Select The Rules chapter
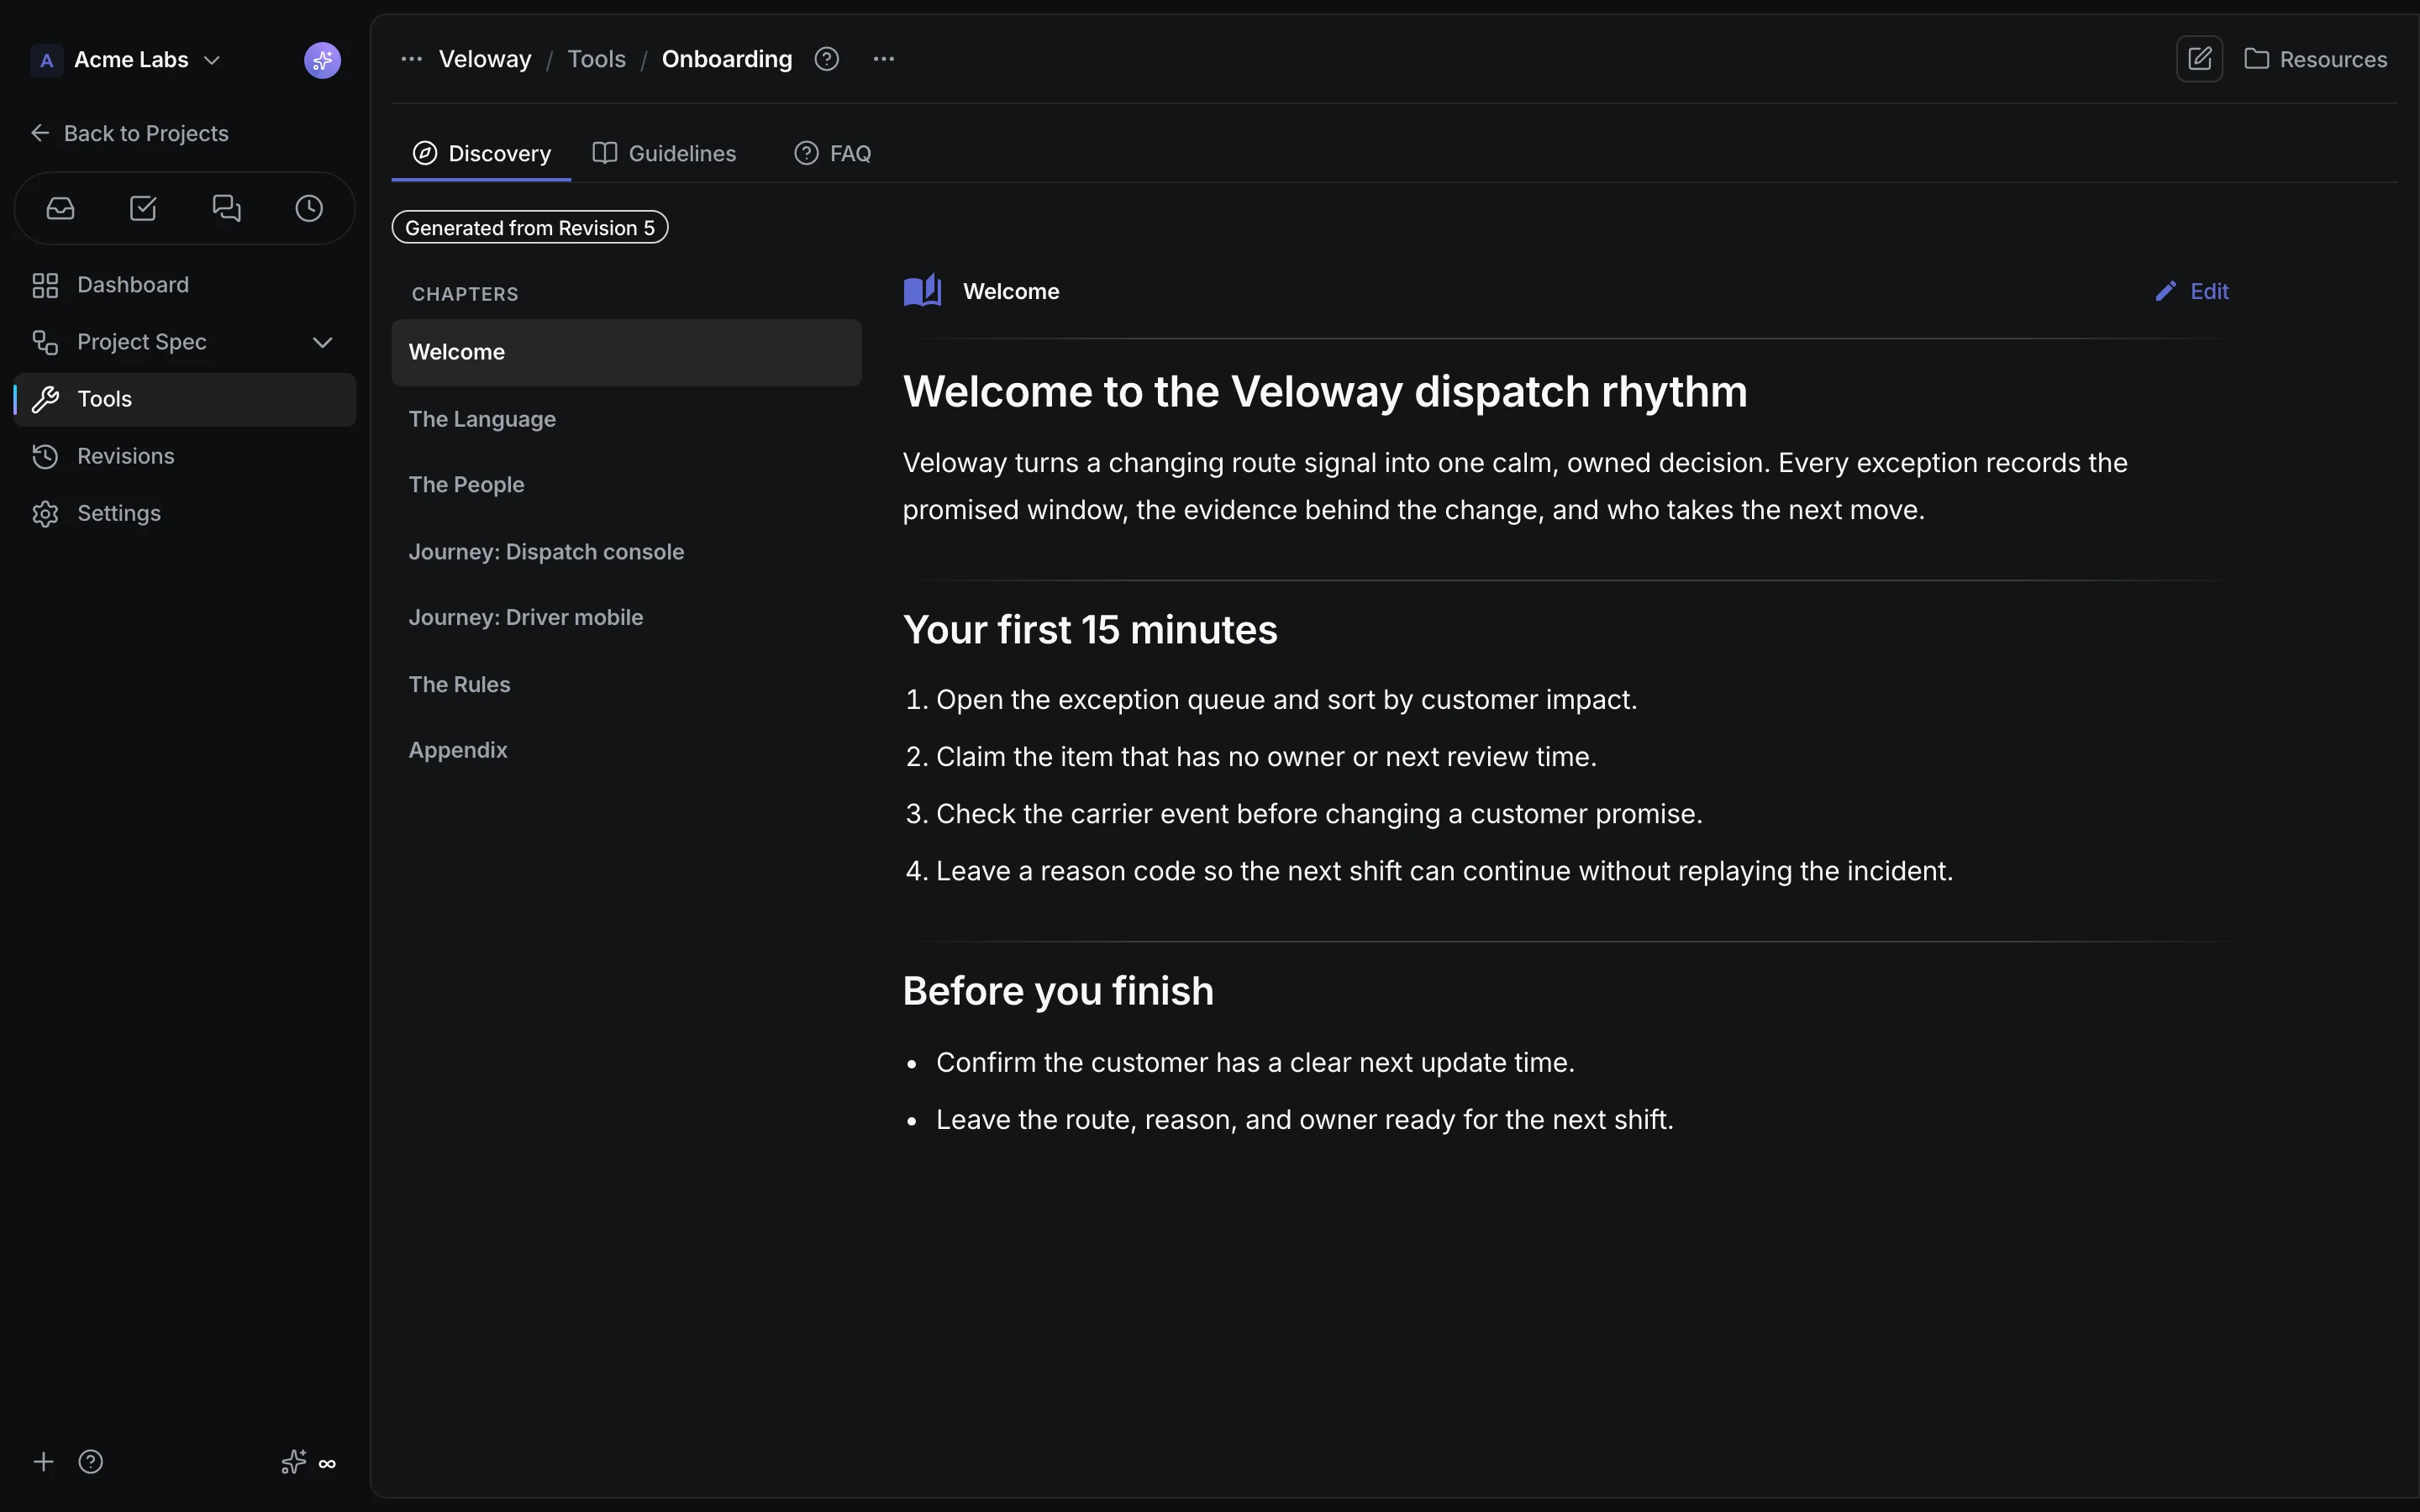2420x1512 pixels. coord(626,685)
